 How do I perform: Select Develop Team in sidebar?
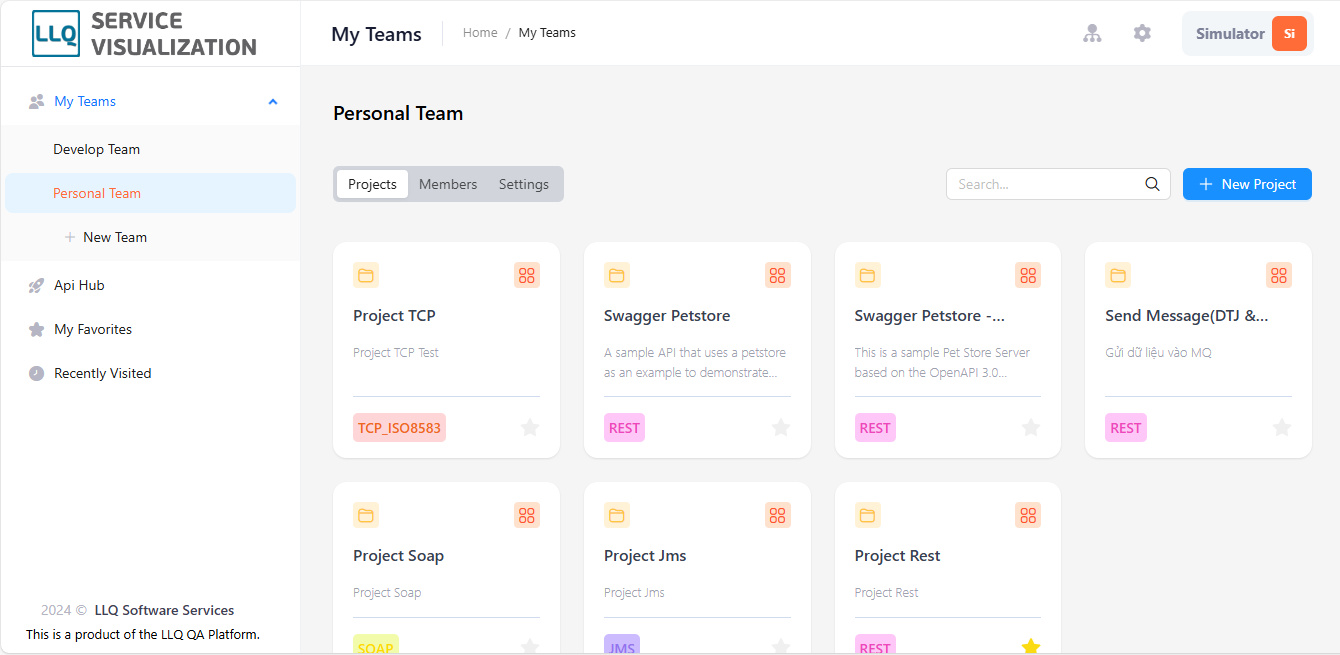coord(97,149)
